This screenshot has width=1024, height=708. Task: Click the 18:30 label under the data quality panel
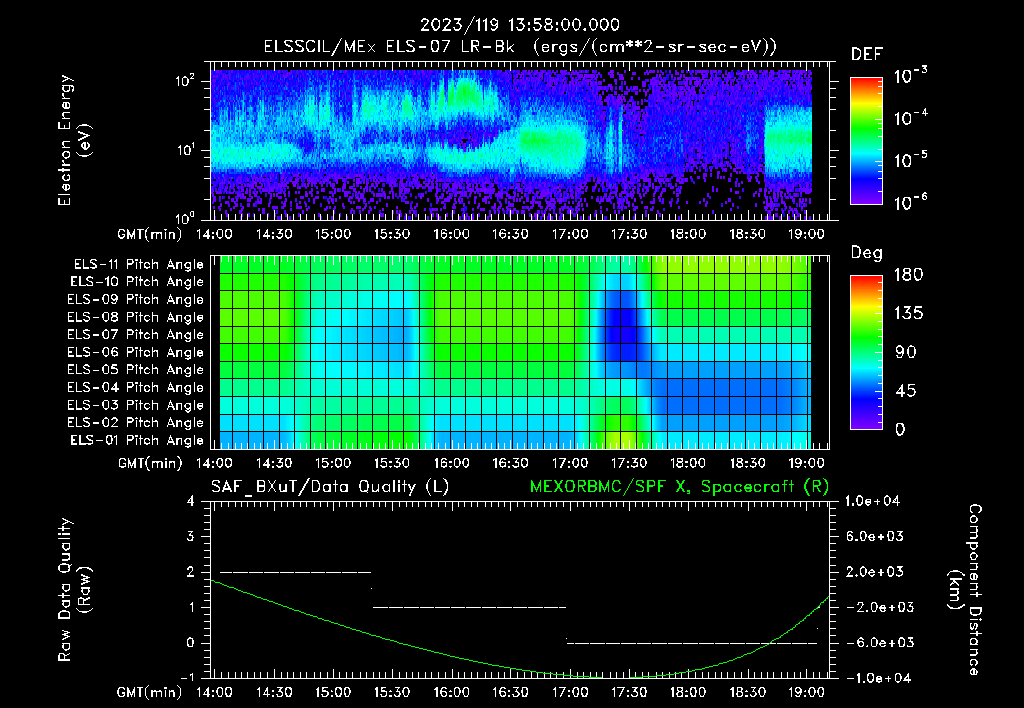tap(747, 692)
